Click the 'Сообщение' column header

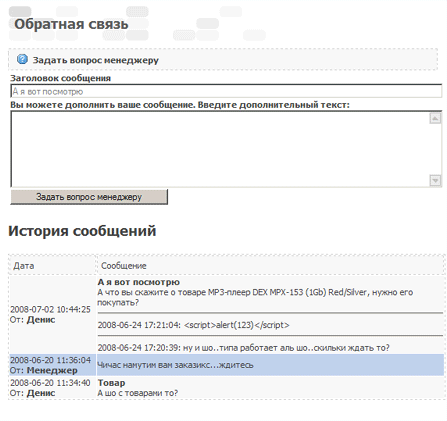point(124,266)
